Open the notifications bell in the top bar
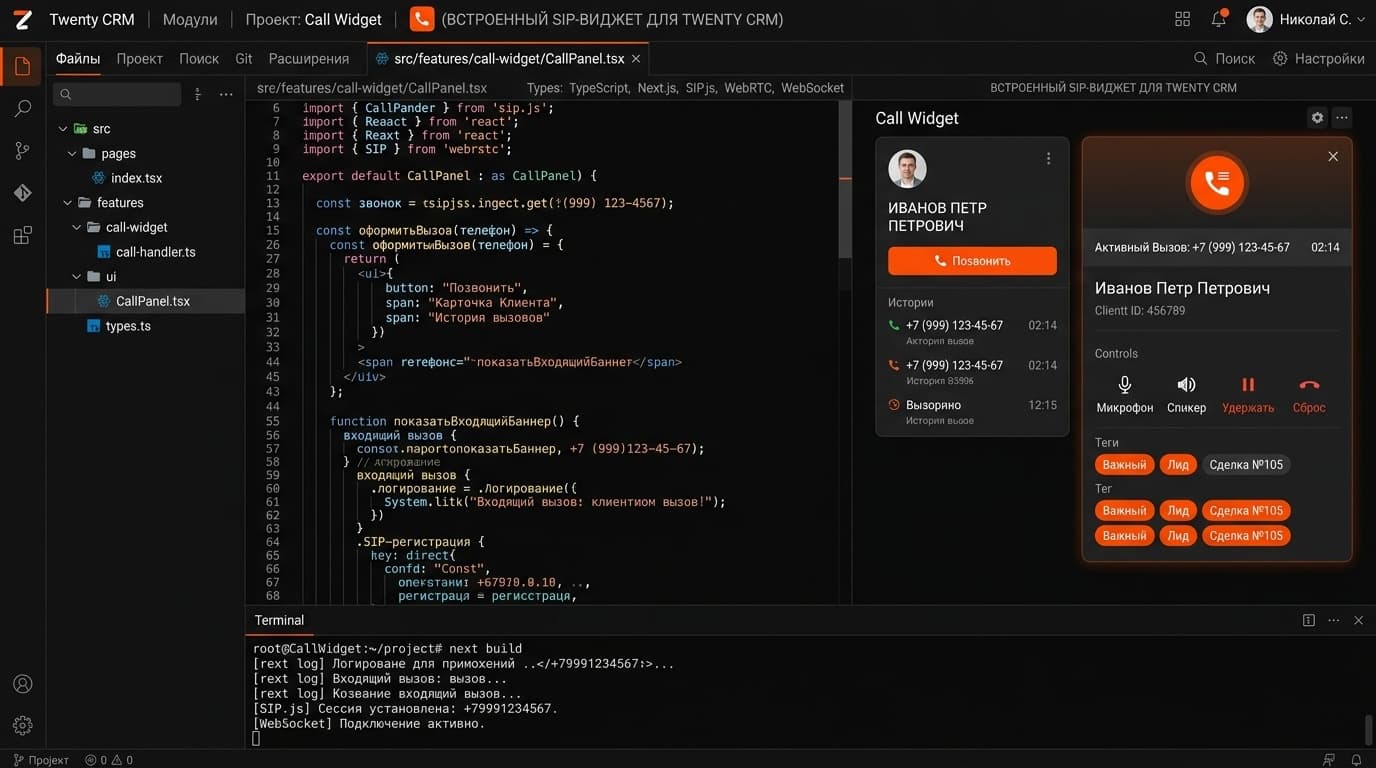 pyautogui.click(x=1218, y=19)
